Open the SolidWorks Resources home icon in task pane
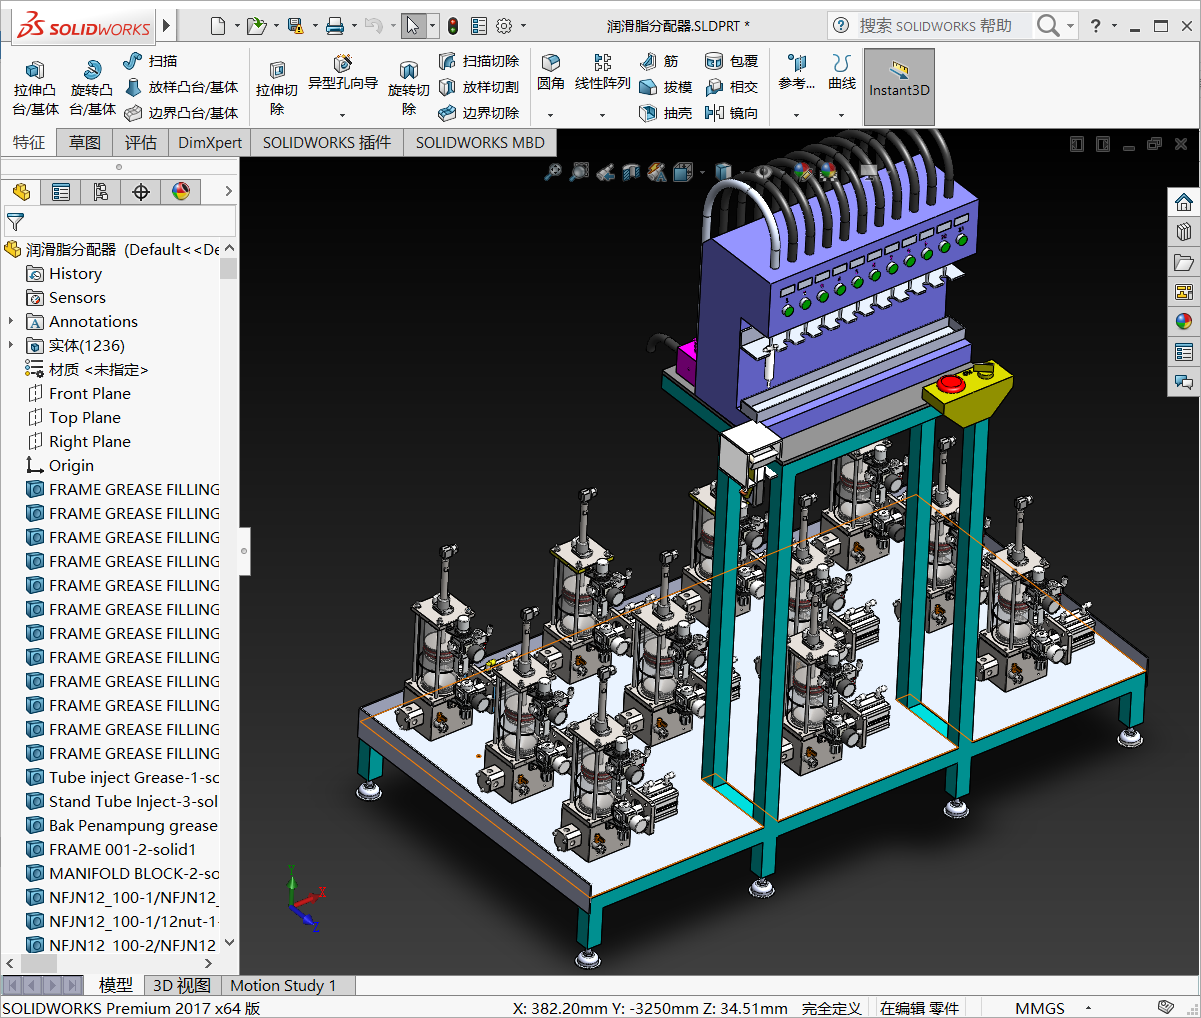This screenshot has width=1201, height=1018. pos(1184,202)
